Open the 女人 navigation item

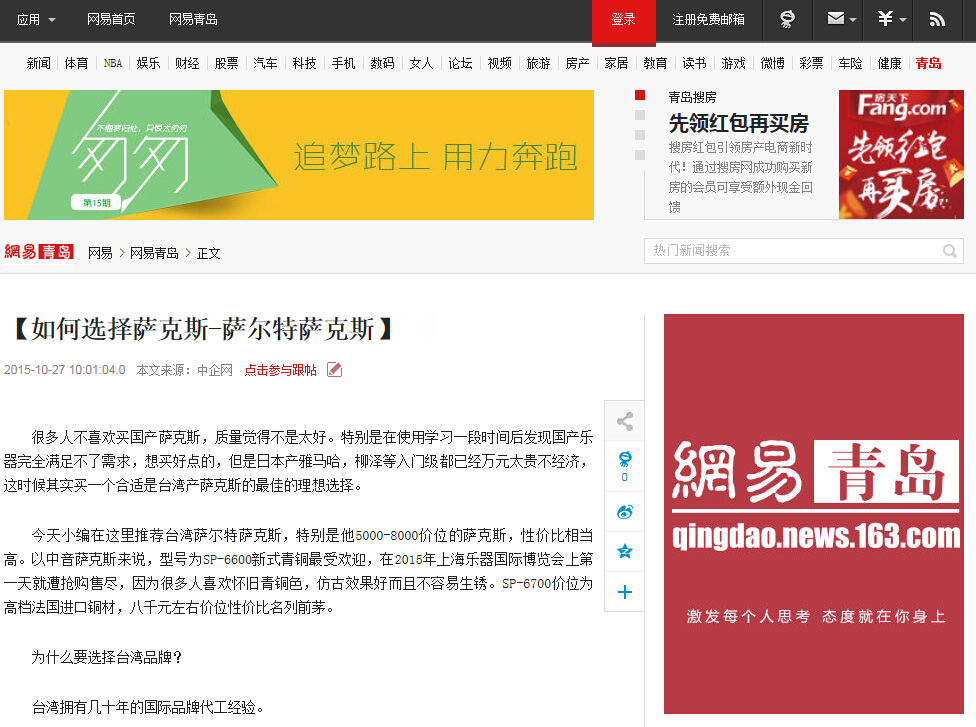click(x=421, y=63)
